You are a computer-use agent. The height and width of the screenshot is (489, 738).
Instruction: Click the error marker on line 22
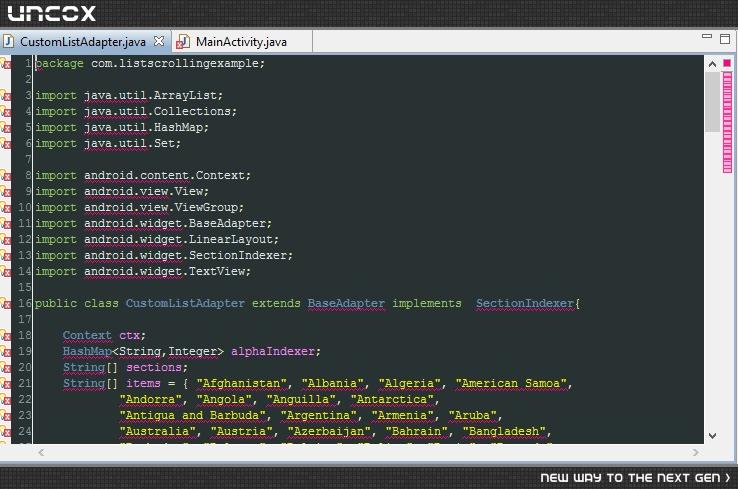pyautogui.click(x=5, y=400)
